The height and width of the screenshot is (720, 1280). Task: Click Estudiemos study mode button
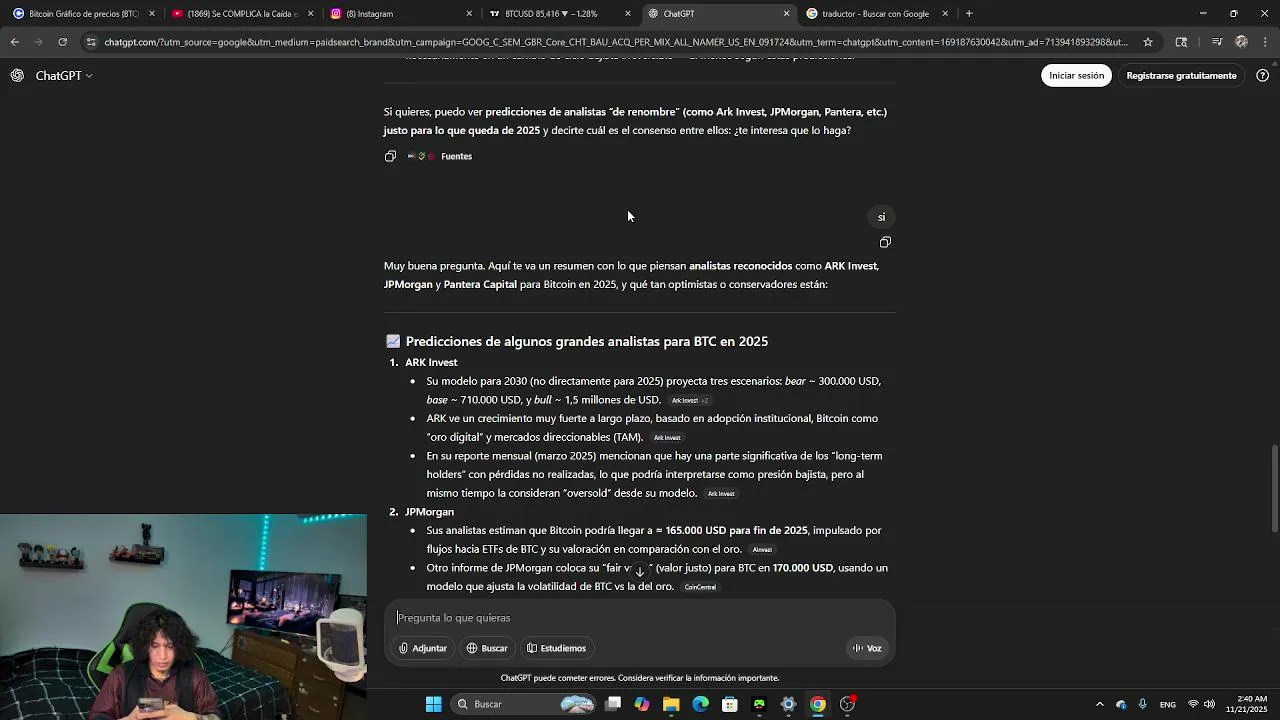point(556,648)
